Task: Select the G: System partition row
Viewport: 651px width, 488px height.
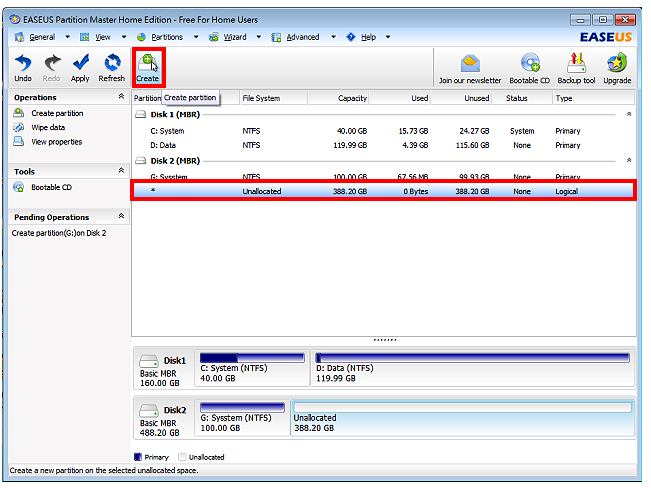Action: pos(383,176)
